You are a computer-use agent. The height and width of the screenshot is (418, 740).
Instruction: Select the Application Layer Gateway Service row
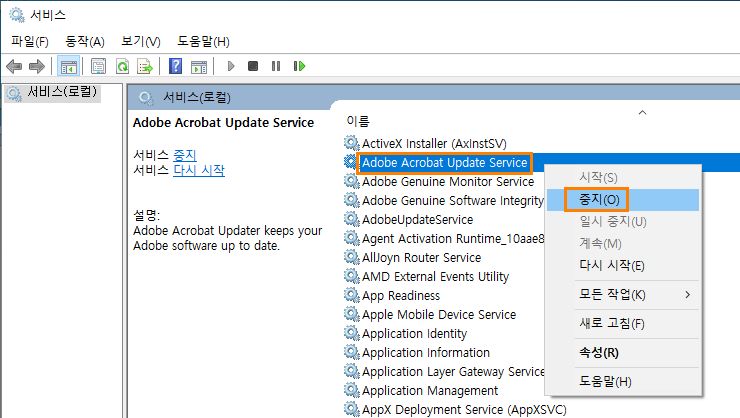[453, 372]
